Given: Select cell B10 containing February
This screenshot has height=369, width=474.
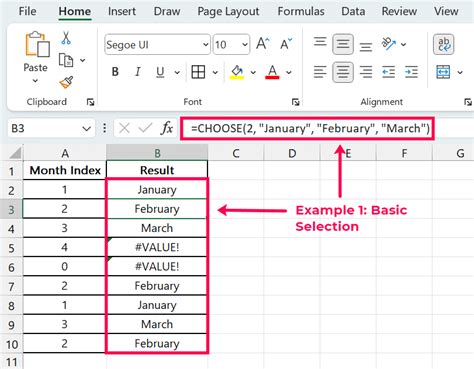Looking at the screenshot, I should (157, 343).
